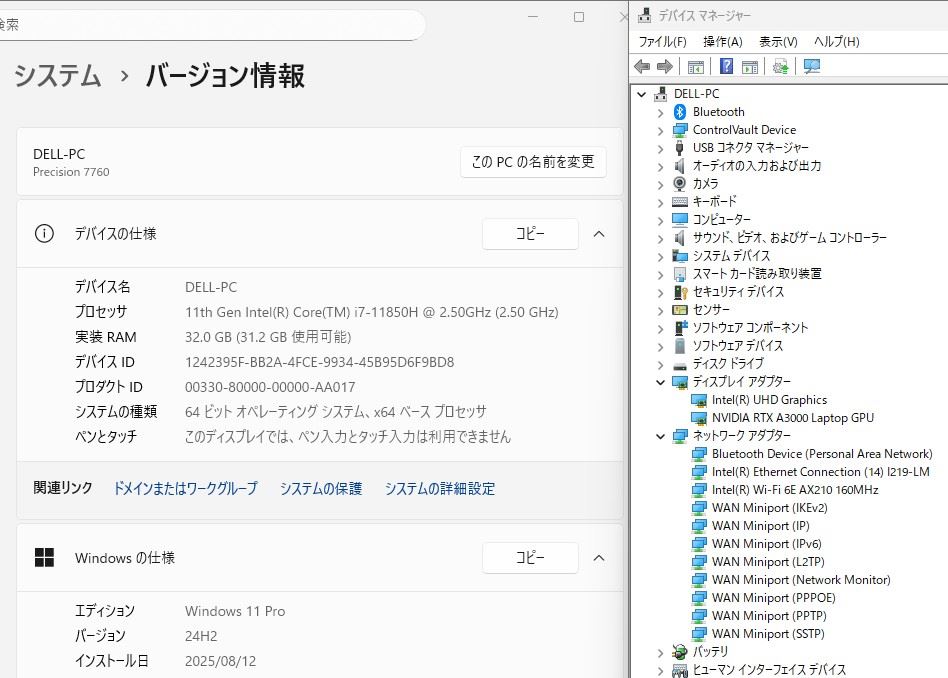Click the gear with green arrow toolbar icon
The image size is (948, 678).
[x=781, y=67]
